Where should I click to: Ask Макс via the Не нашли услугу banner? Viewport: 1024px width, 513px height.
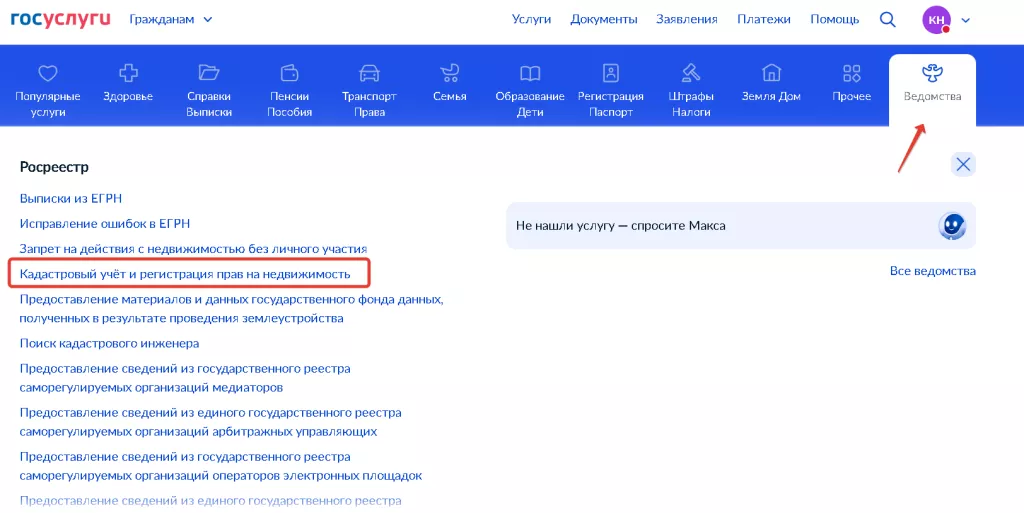point(741,226)
